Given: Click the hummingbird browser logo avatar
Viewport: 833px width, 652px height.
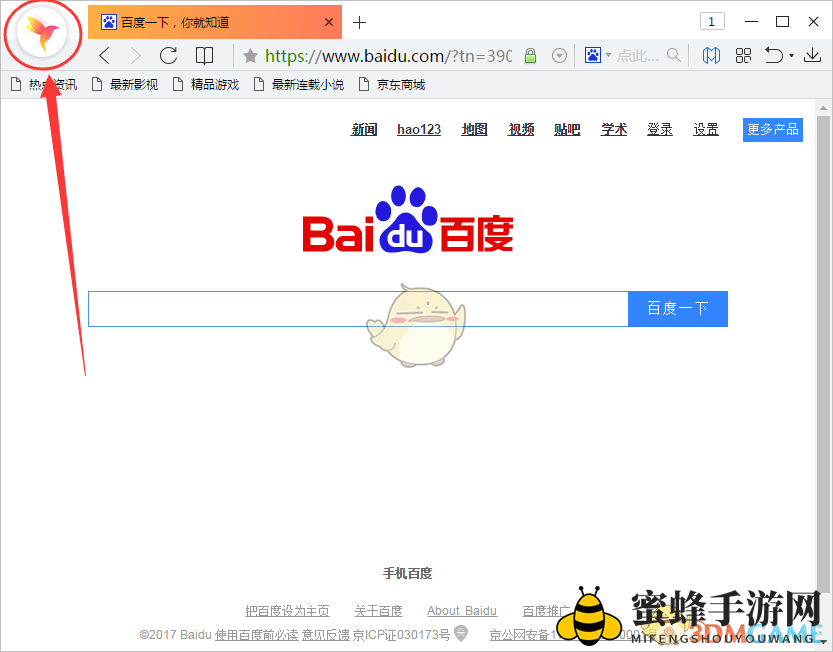Looking at the screenshot, I should (42, 33).
